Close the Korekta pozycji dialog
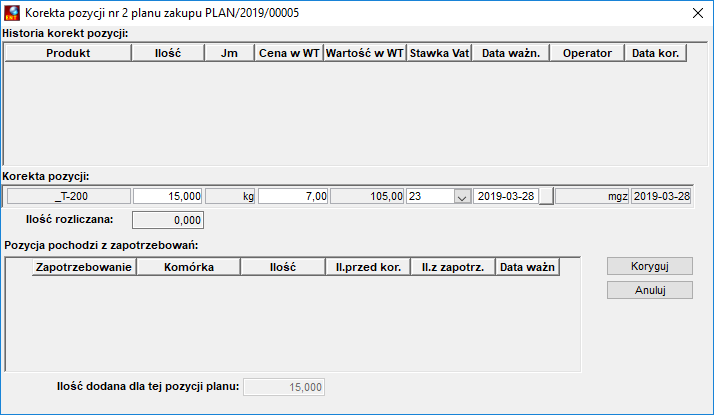 (698, 13)
